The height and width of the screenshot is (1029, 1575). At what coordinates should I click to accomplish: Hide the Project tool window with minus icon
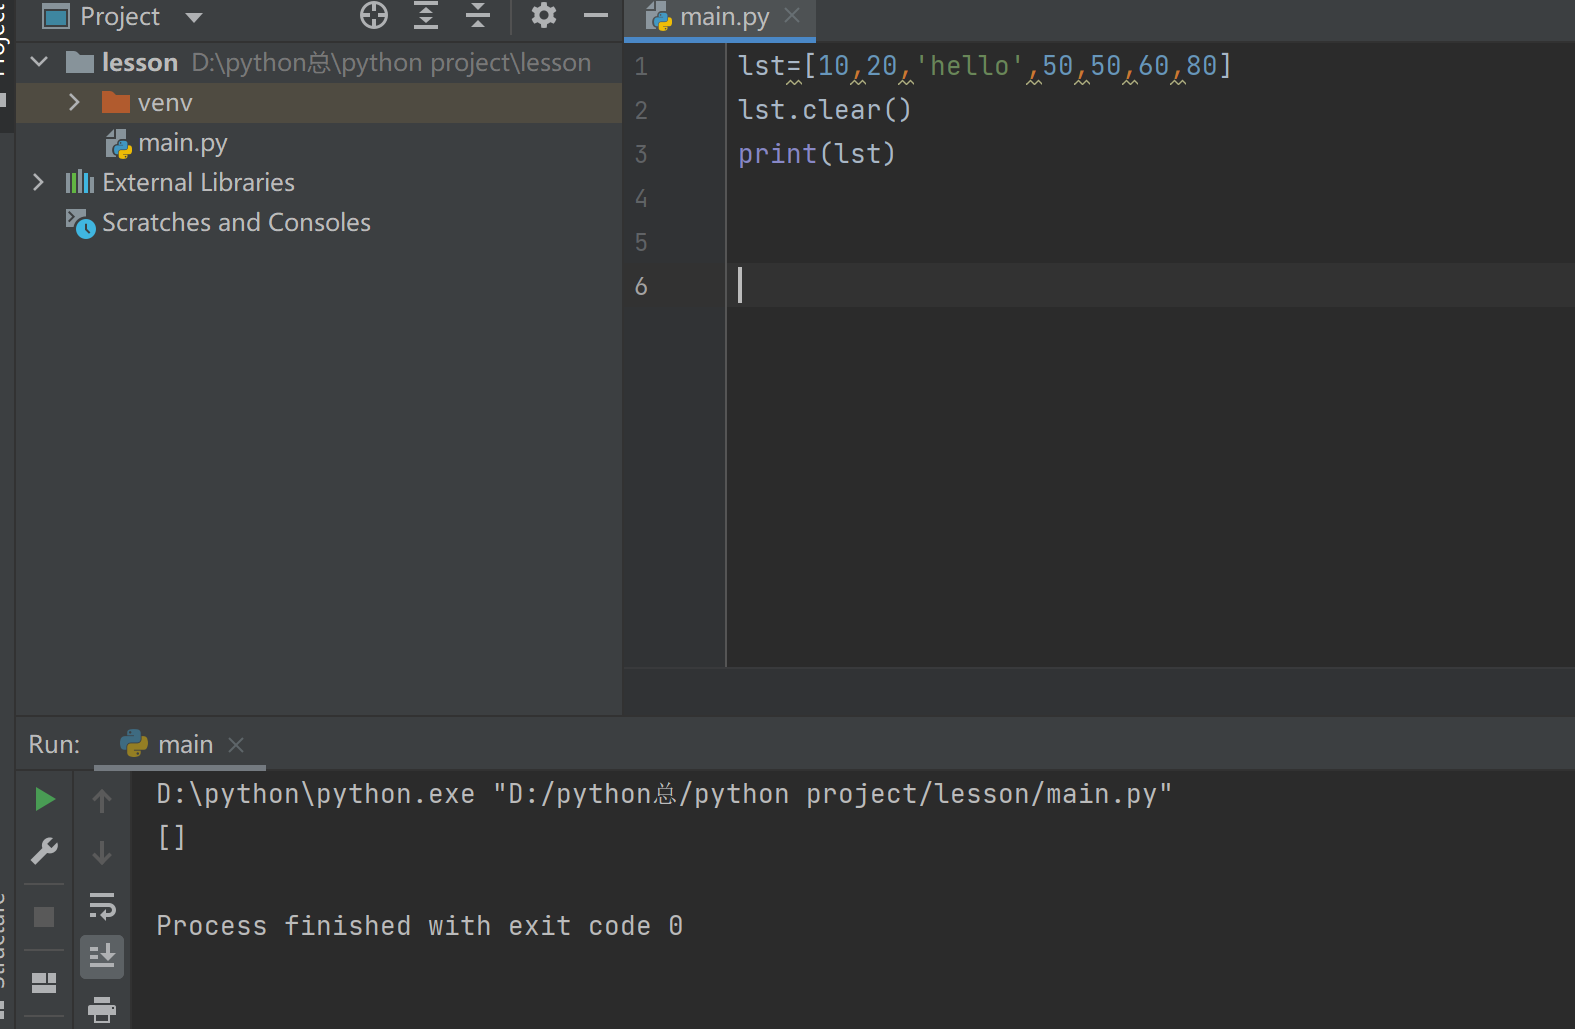point(596,16)
